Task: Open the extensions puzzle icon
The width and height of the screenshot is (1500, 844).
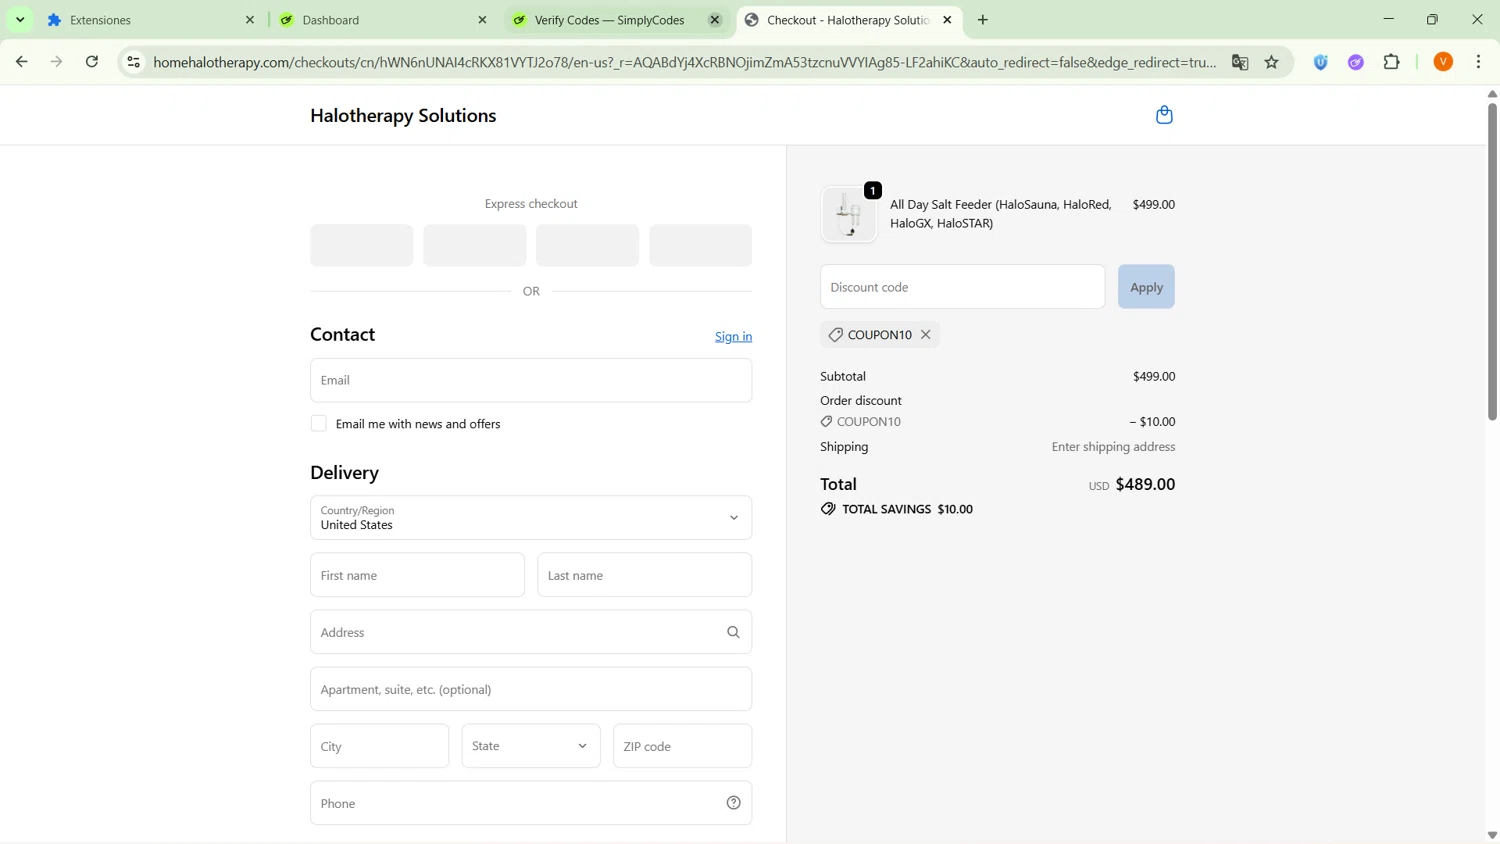Action: [1392, 62]
